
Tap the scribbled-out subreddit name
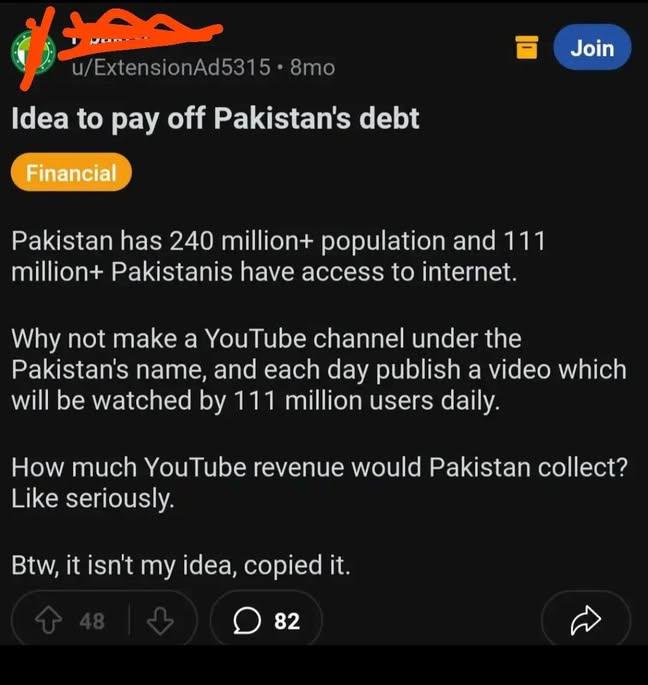(x=140, y=35)
